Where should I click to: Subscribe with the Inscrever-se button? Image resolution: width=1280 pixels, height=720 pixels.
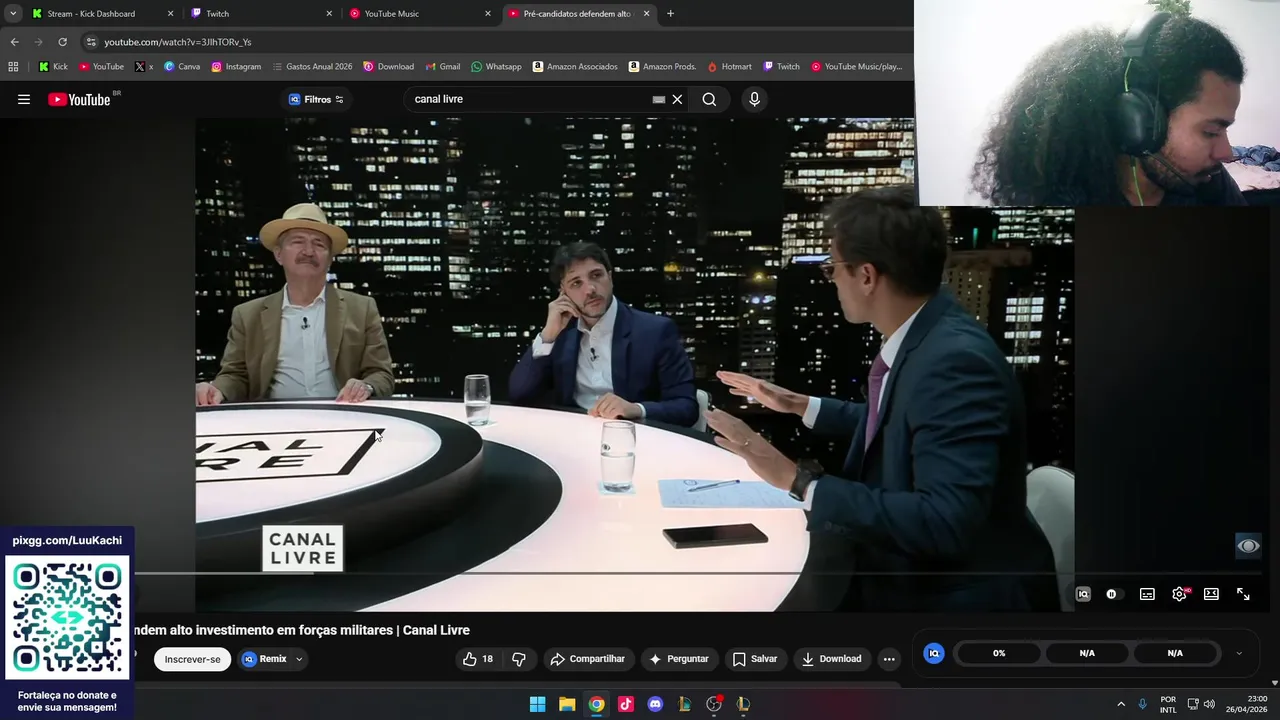pos(192,659)
